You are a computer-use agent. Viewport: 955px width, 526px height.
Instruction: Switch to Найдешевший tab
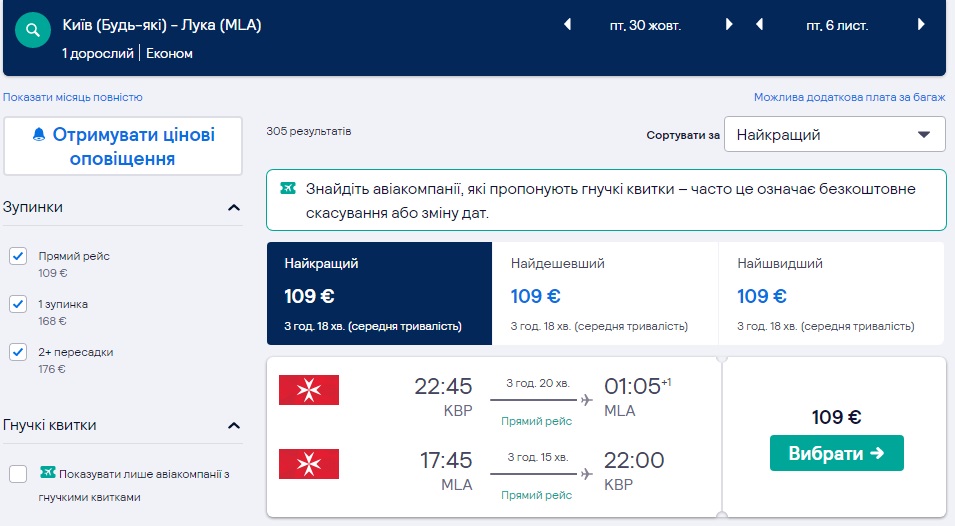pyautogui.click(x=605, y=292)
